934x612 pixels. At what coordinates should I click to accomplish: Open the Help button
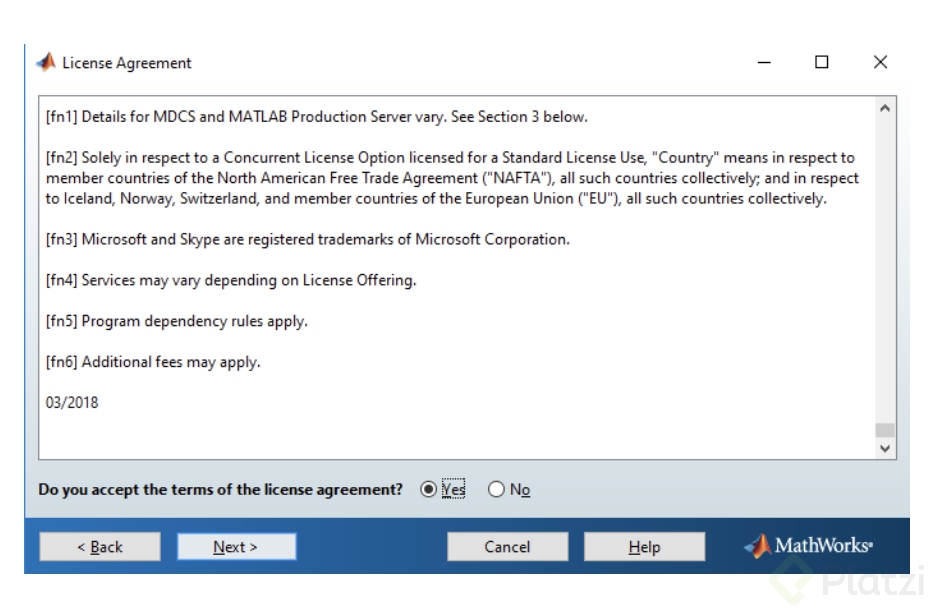point(645,546)
